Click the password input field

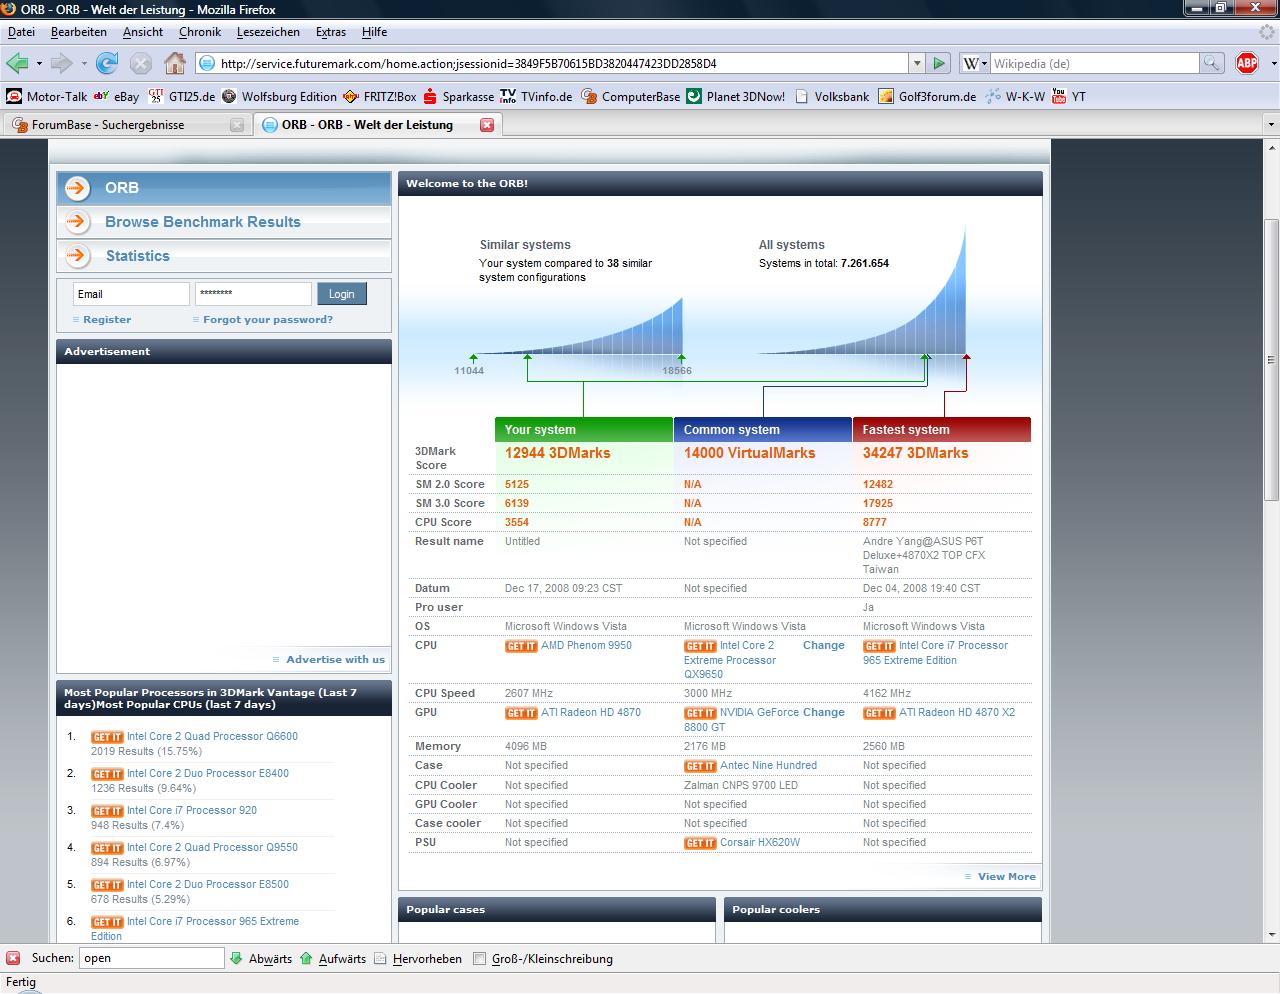[253, 294]
